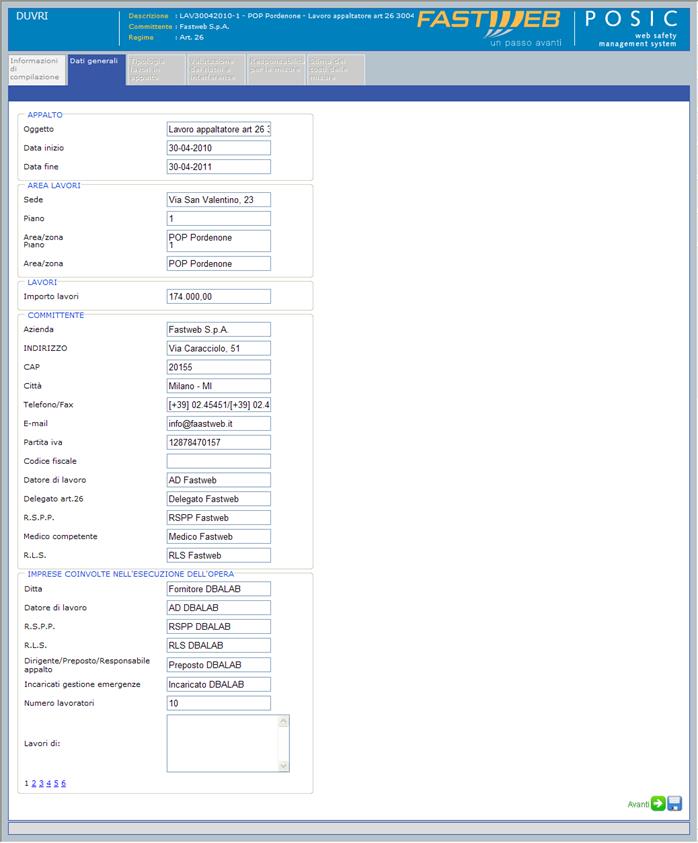Go to page 2 of imprese list
The width and height of the screenshot is (698, 843).
point(34,783)
